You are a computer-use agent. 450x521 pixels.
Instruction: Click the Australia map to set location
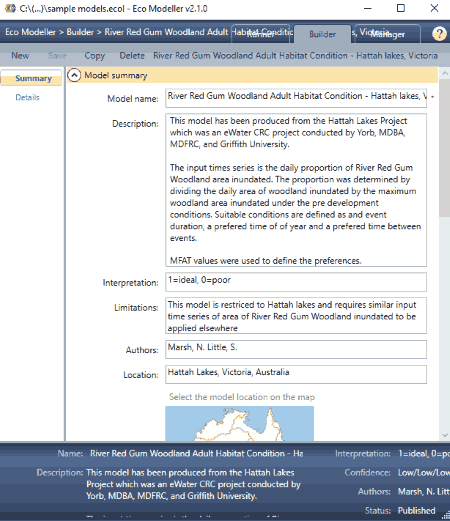coord(239,424)
